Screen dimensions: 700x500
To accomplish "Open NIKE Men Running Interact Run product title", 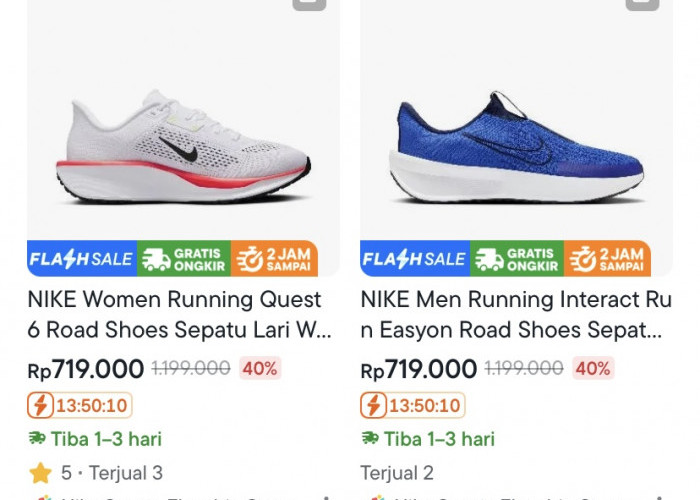I will tap(515, 314).
